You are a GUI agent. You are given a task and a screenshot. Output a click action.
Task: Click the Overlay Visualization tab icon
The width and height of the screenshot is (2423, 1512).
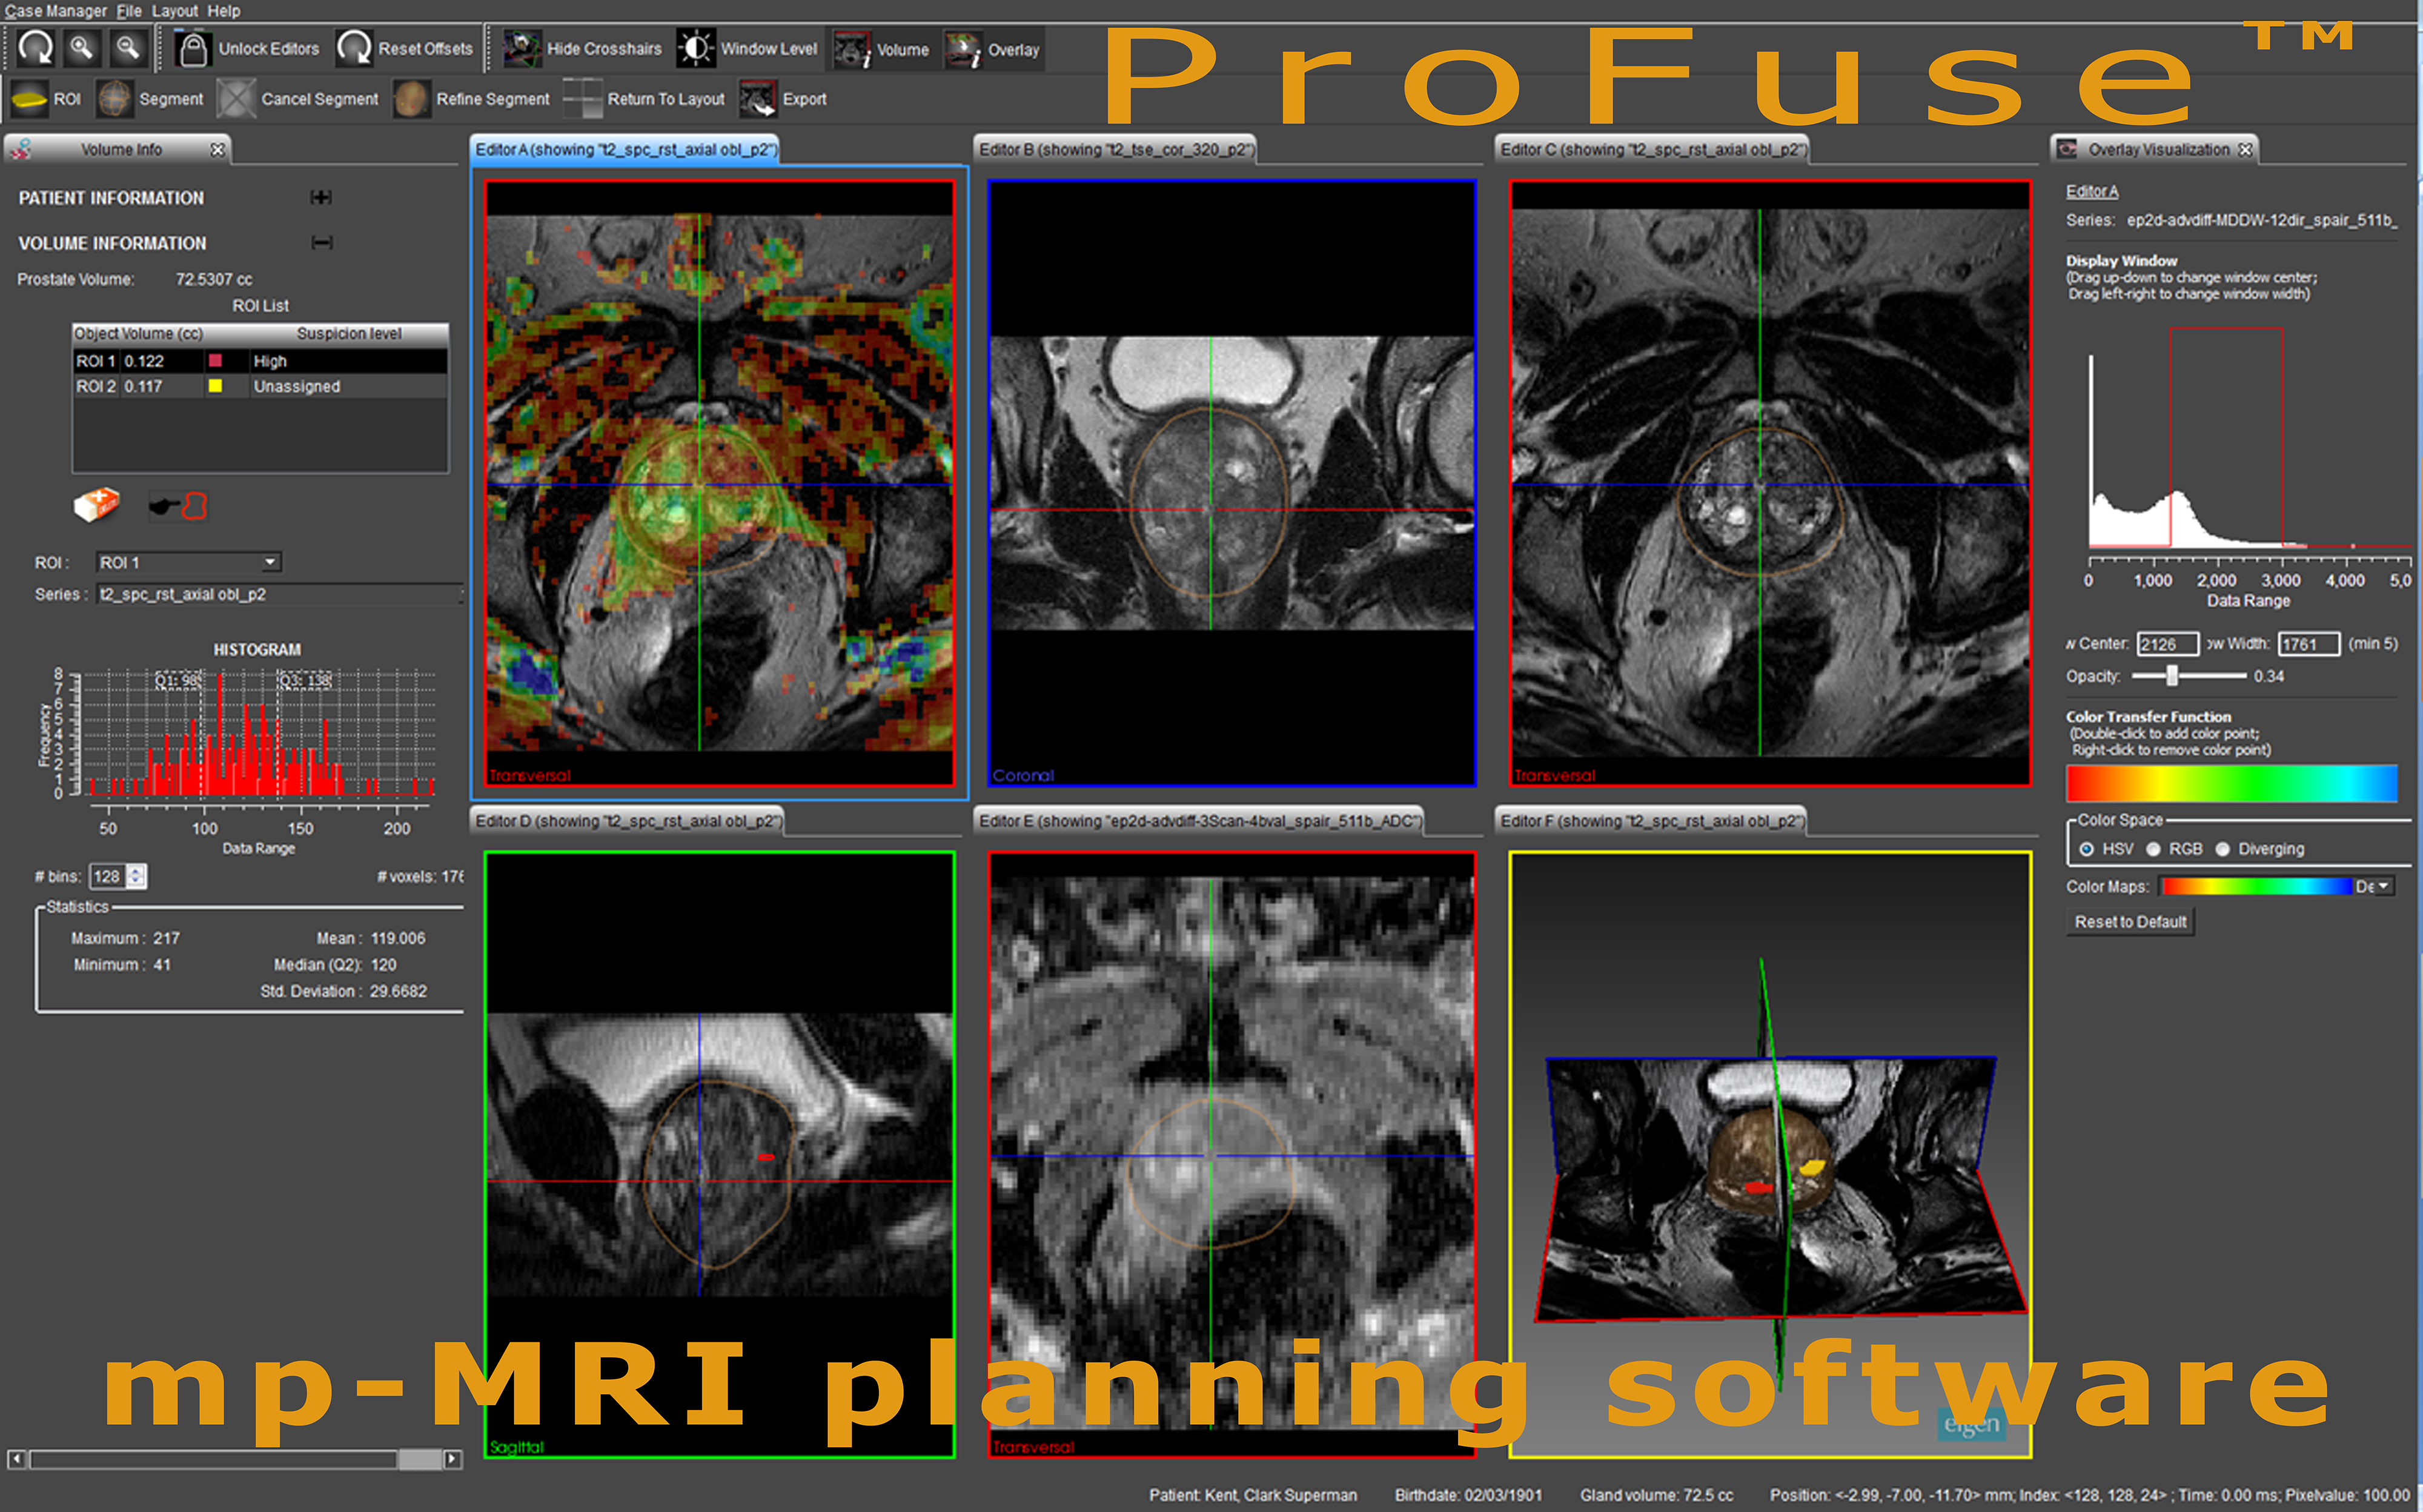click(2066, 149)
